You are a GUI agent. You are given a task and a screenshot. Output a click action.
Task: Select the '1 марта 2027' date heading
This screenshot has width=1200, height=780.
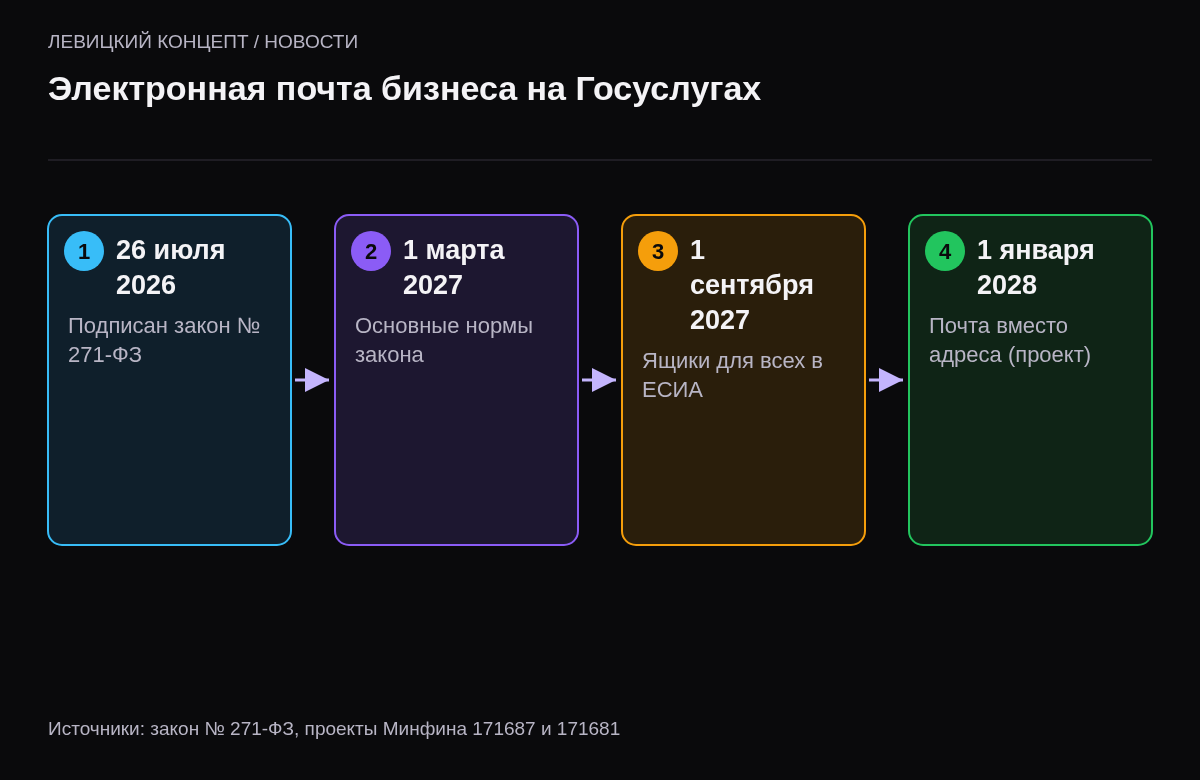point(454,267)
